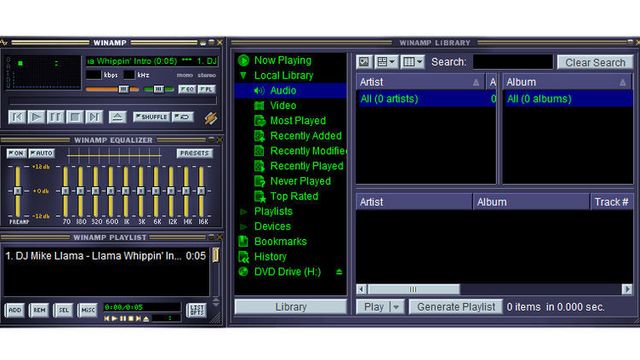Click the scrolling song title display

152,61
